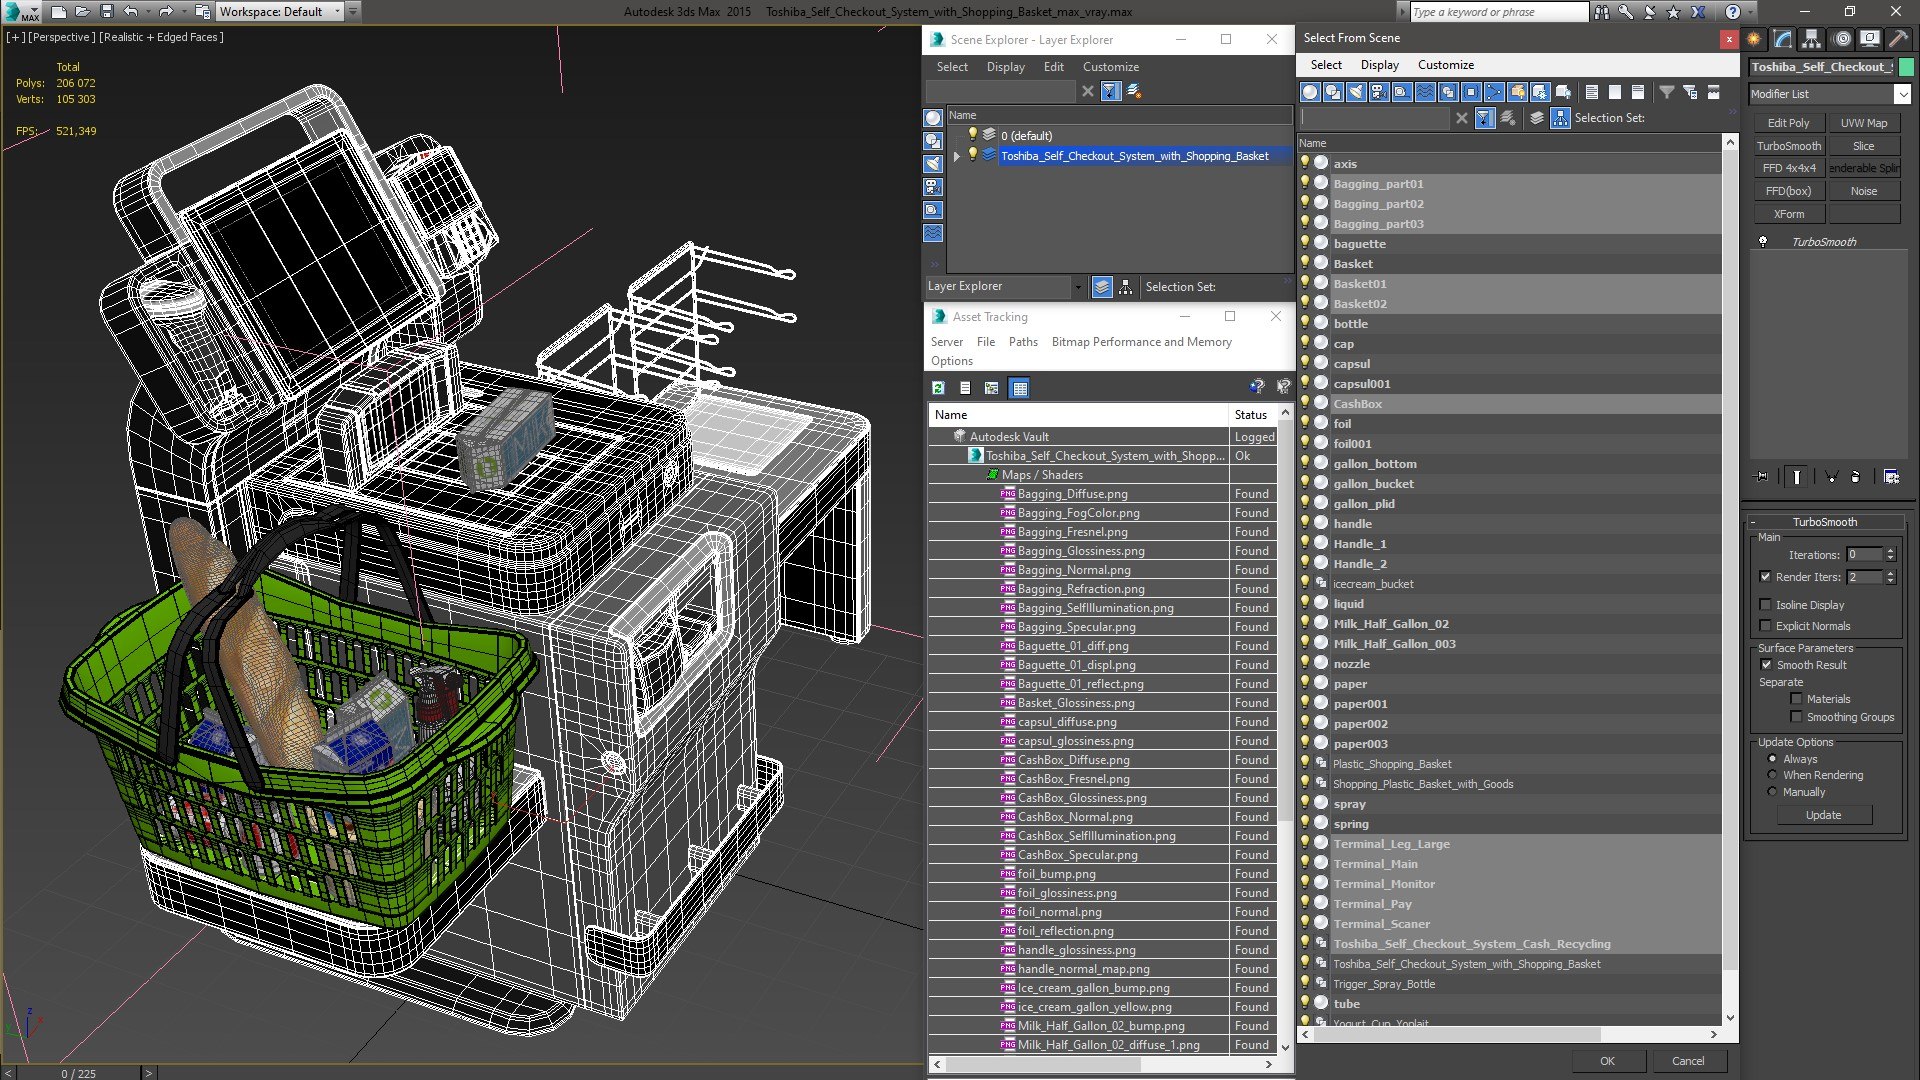The width and height of the screenshot is (1920, 1080).
Task: Open the Hierarchy command panel tab
Action: point(1811,39)
